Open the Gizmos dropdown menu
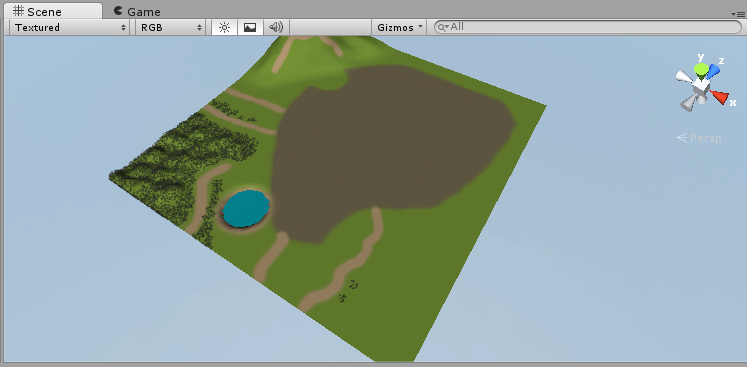This screenshot has width=747, height=367. click(399, 28)
